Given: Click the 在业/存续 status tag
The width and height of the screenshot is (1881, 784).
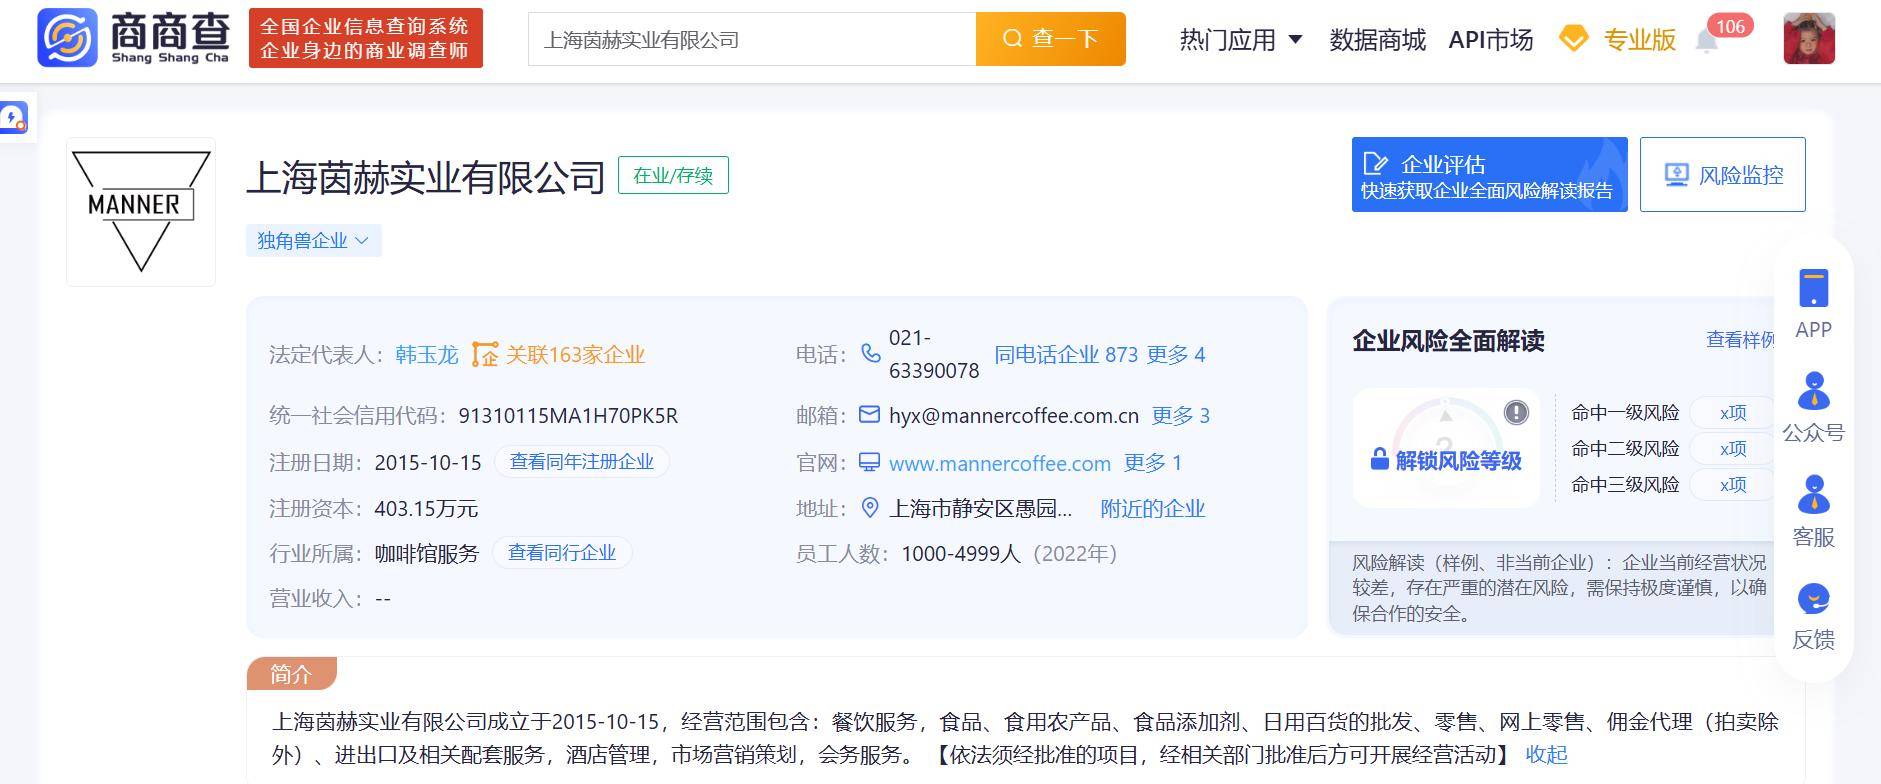Looking at the screenshot, I should pos(673,175).
